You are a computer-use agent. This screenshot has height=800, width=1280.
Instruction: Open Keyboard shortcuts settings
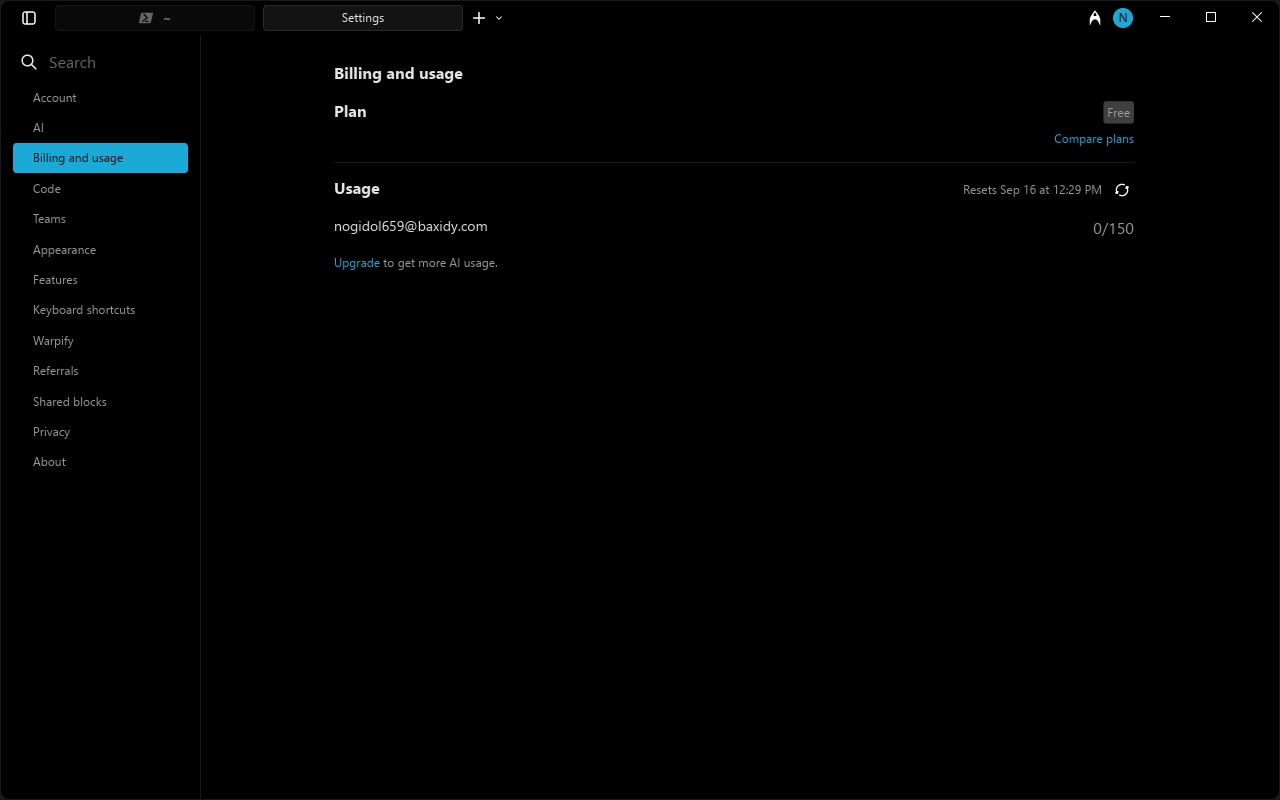coord(84,310)
